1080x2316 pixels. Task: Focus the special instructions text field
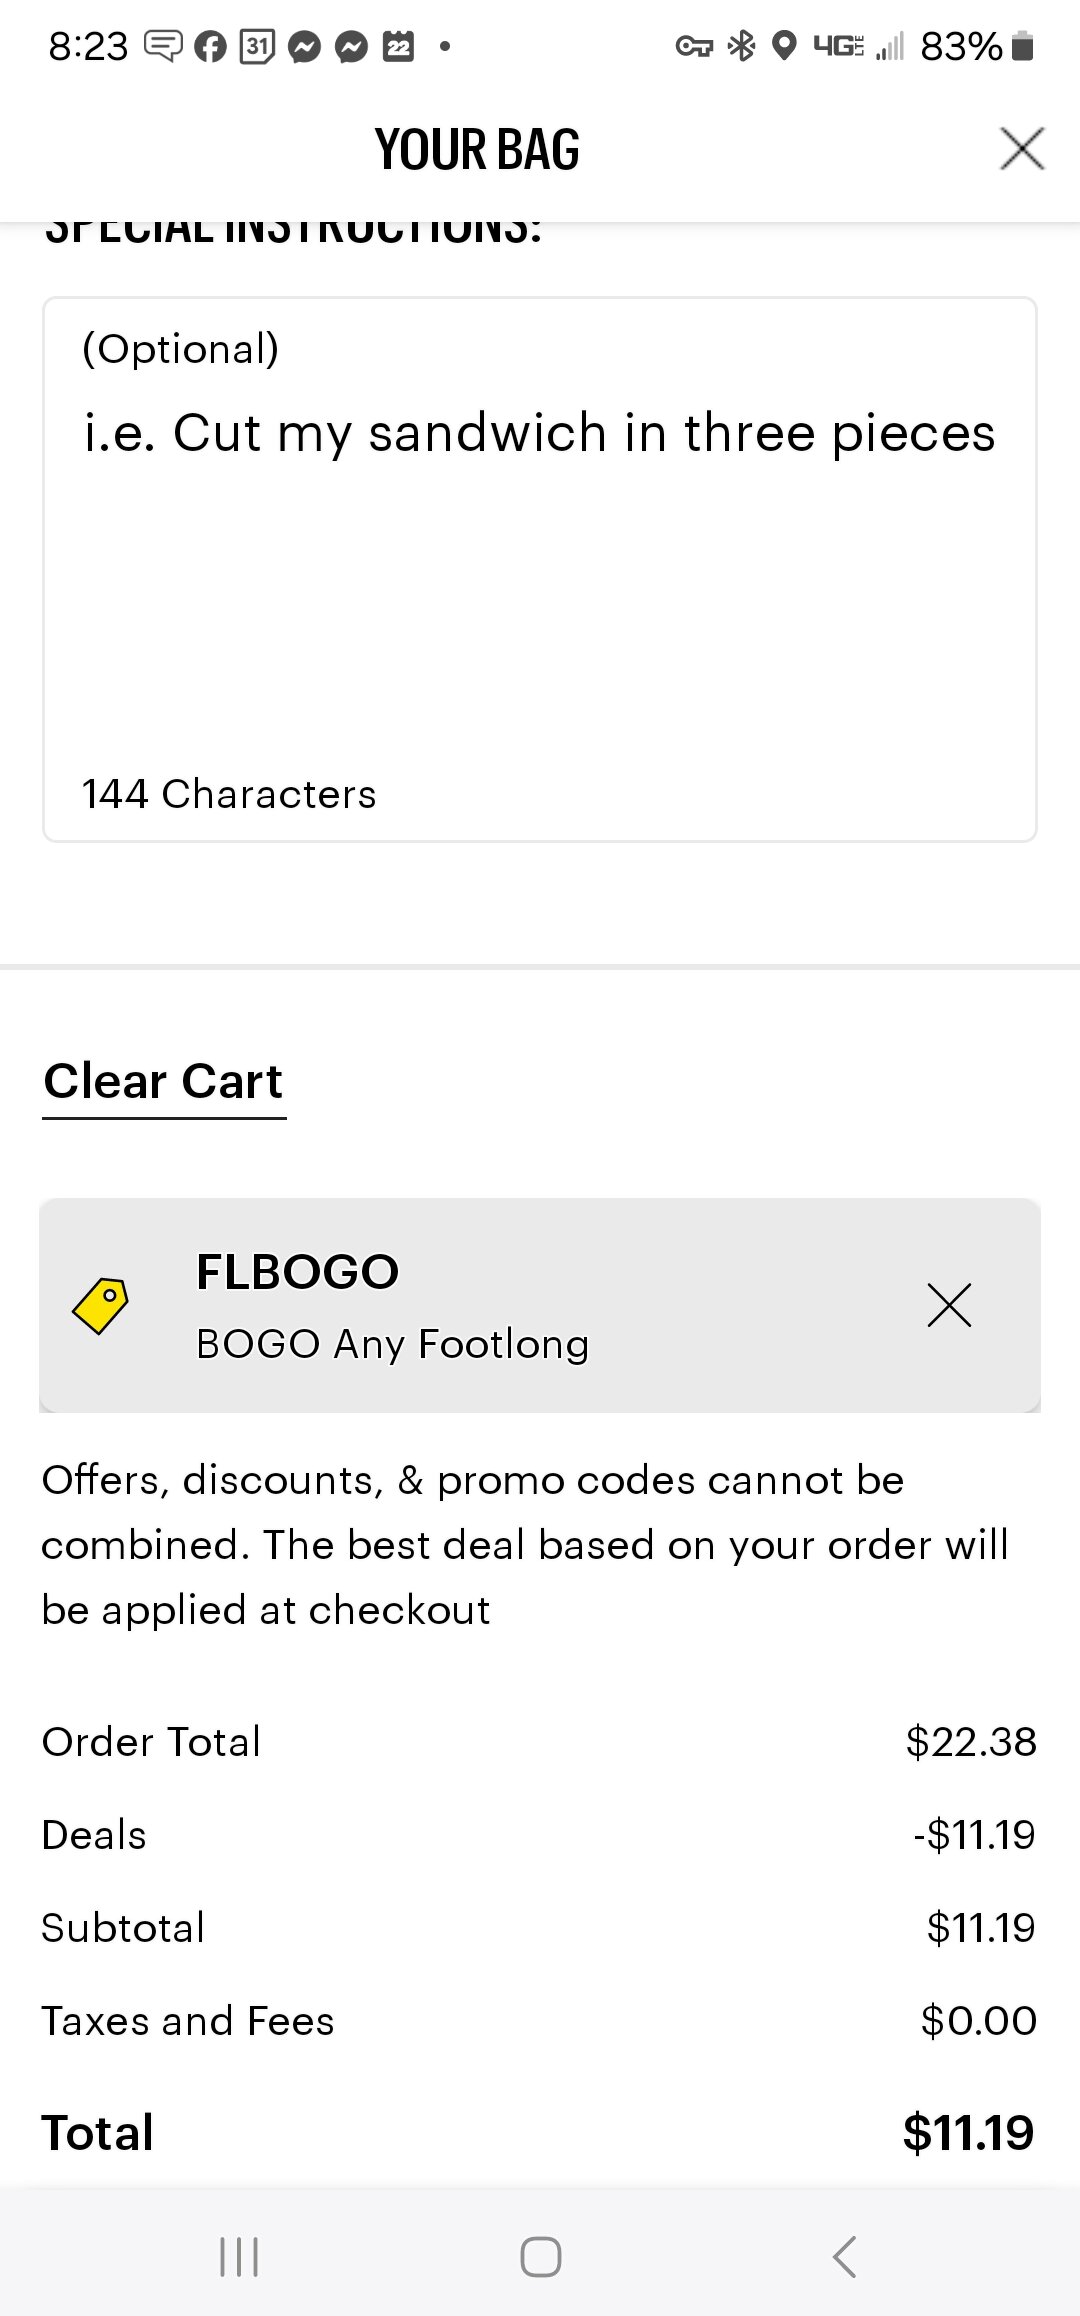click(540, 569)
